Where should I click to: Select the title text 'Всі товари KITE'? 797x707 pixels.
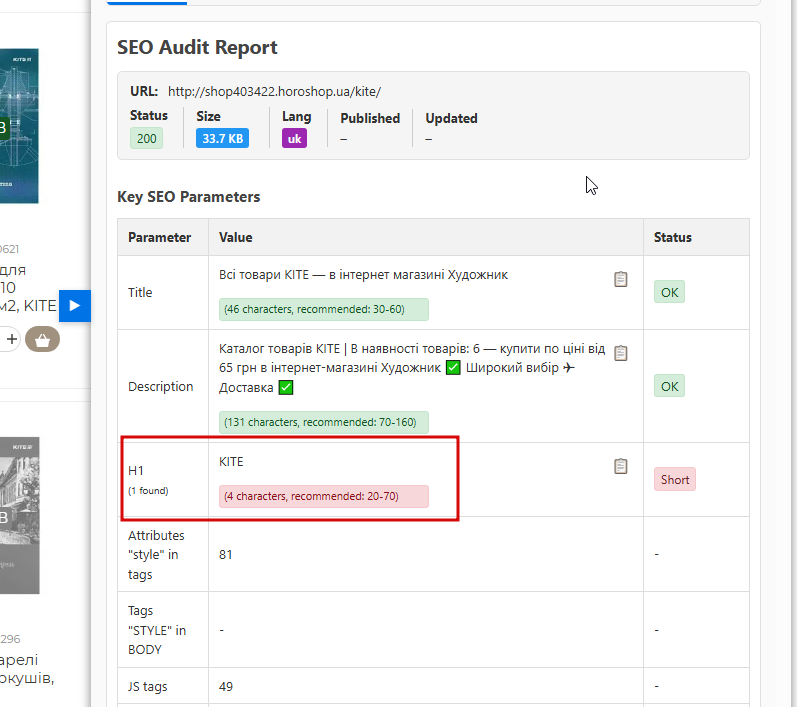click(264, 274)
